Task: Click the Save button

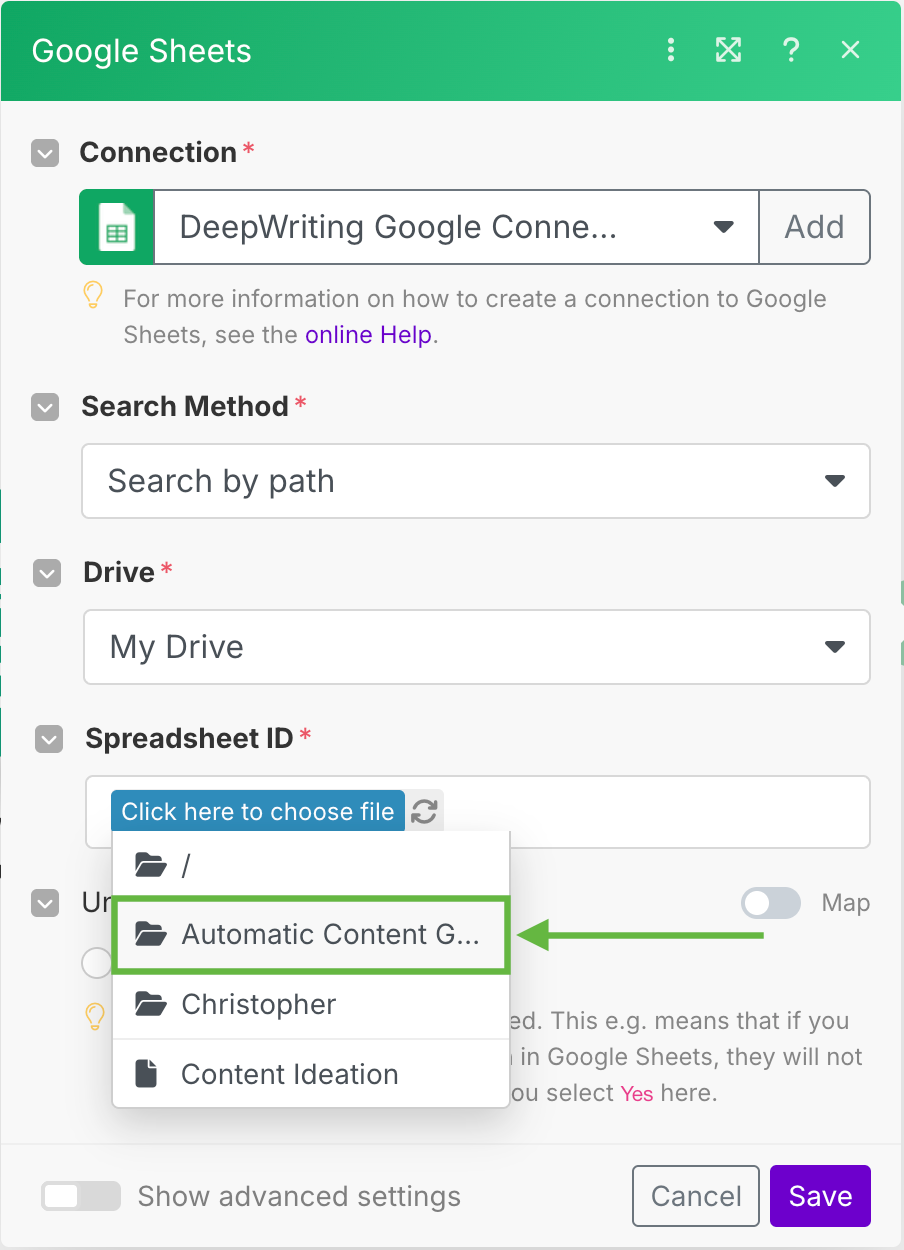Action: (820, 1196)
